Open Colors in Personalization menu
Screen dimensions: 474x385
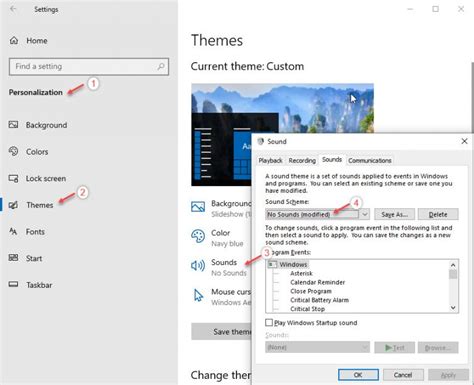tap(37, 152)
